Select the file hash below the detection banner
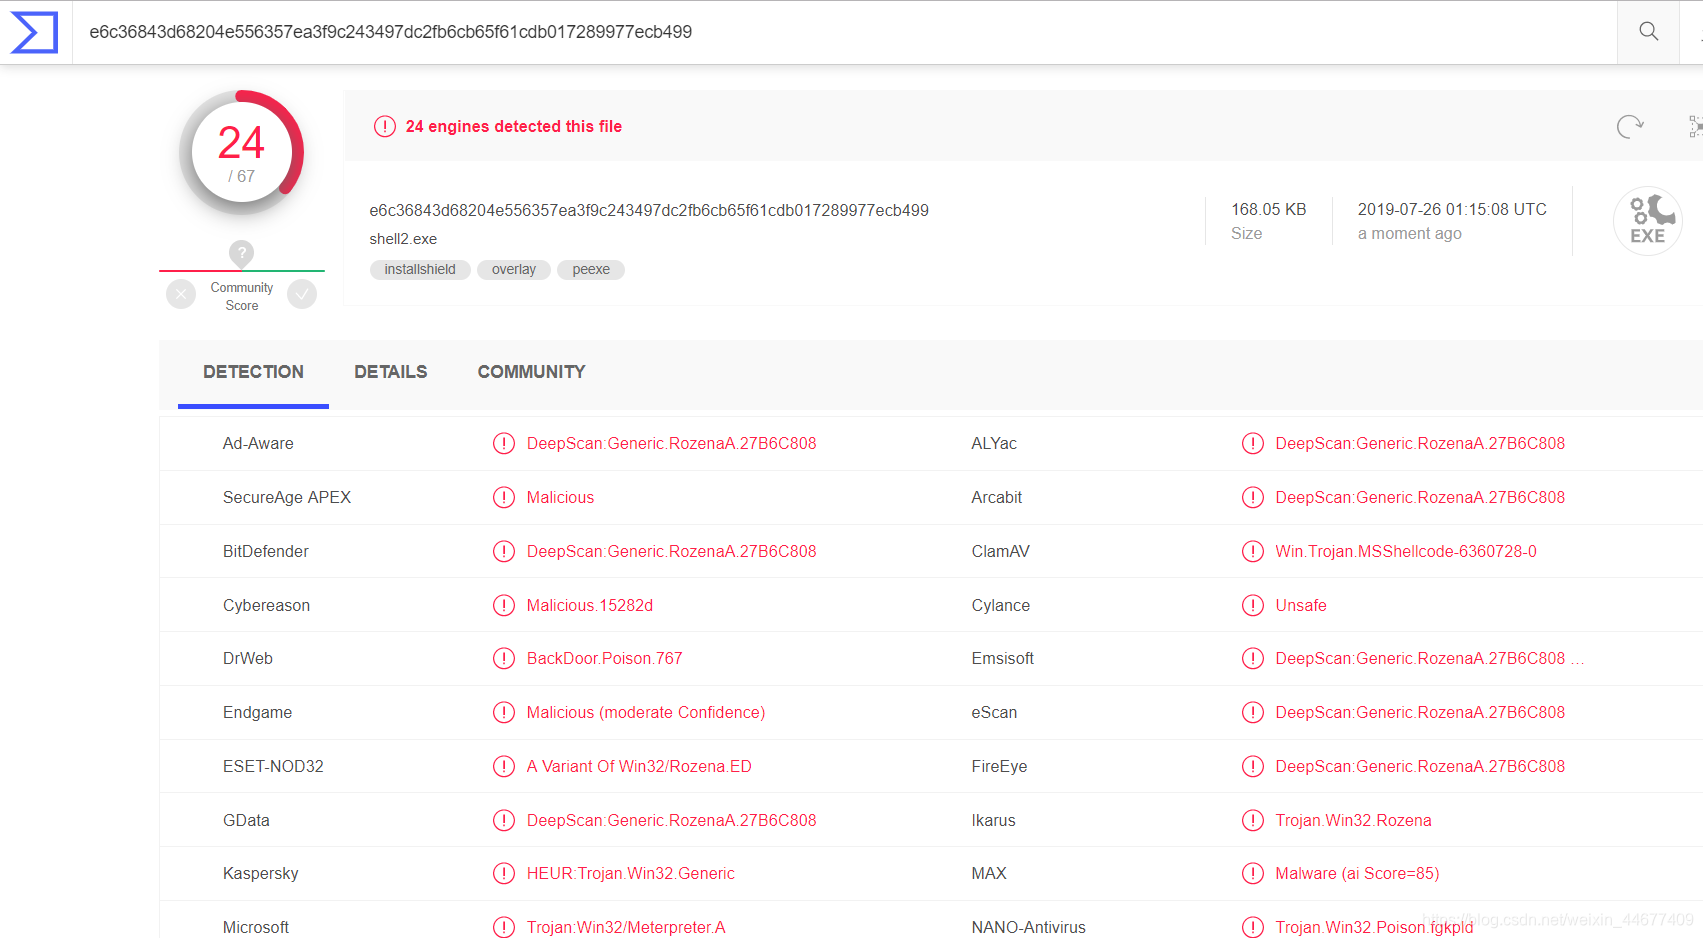The width and height of the screenshot is (1703, 938). [649, 210]
